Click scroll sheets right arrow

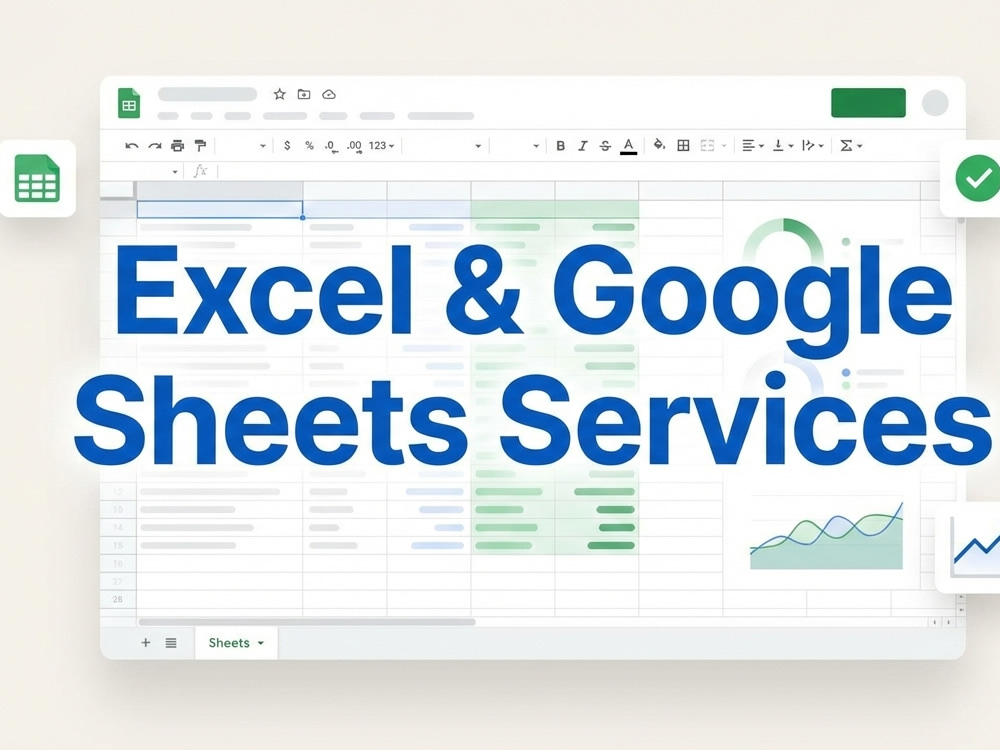point(948,622)
